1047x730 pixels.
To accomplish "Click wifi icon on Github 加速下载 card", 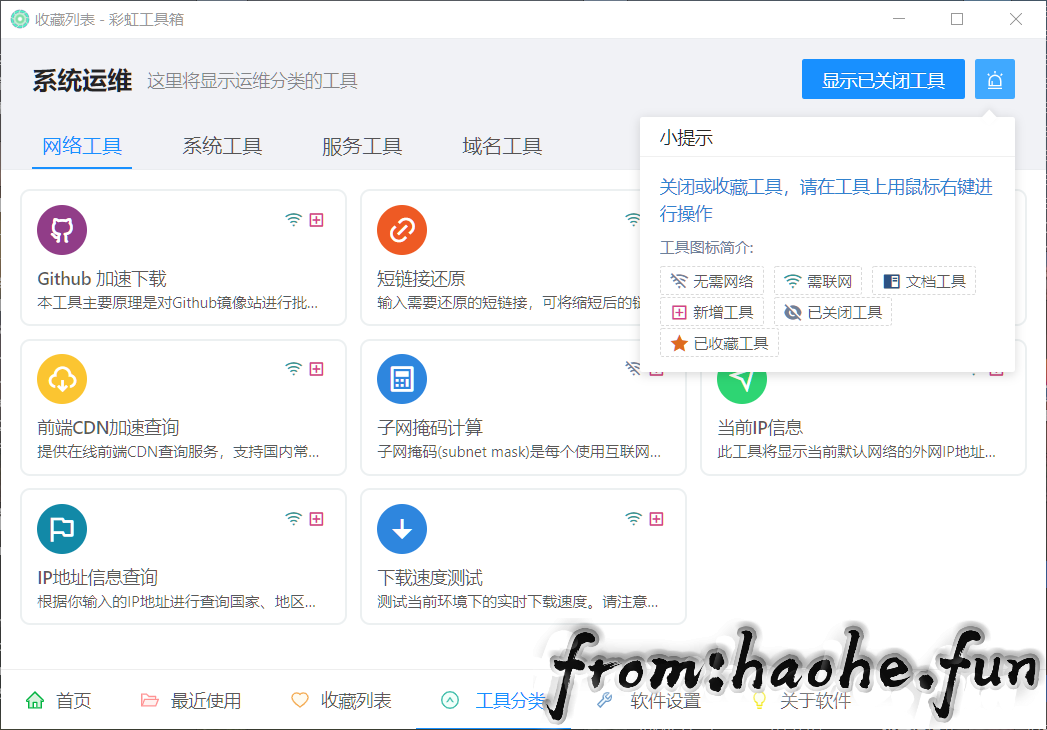I will click(293, 220).
